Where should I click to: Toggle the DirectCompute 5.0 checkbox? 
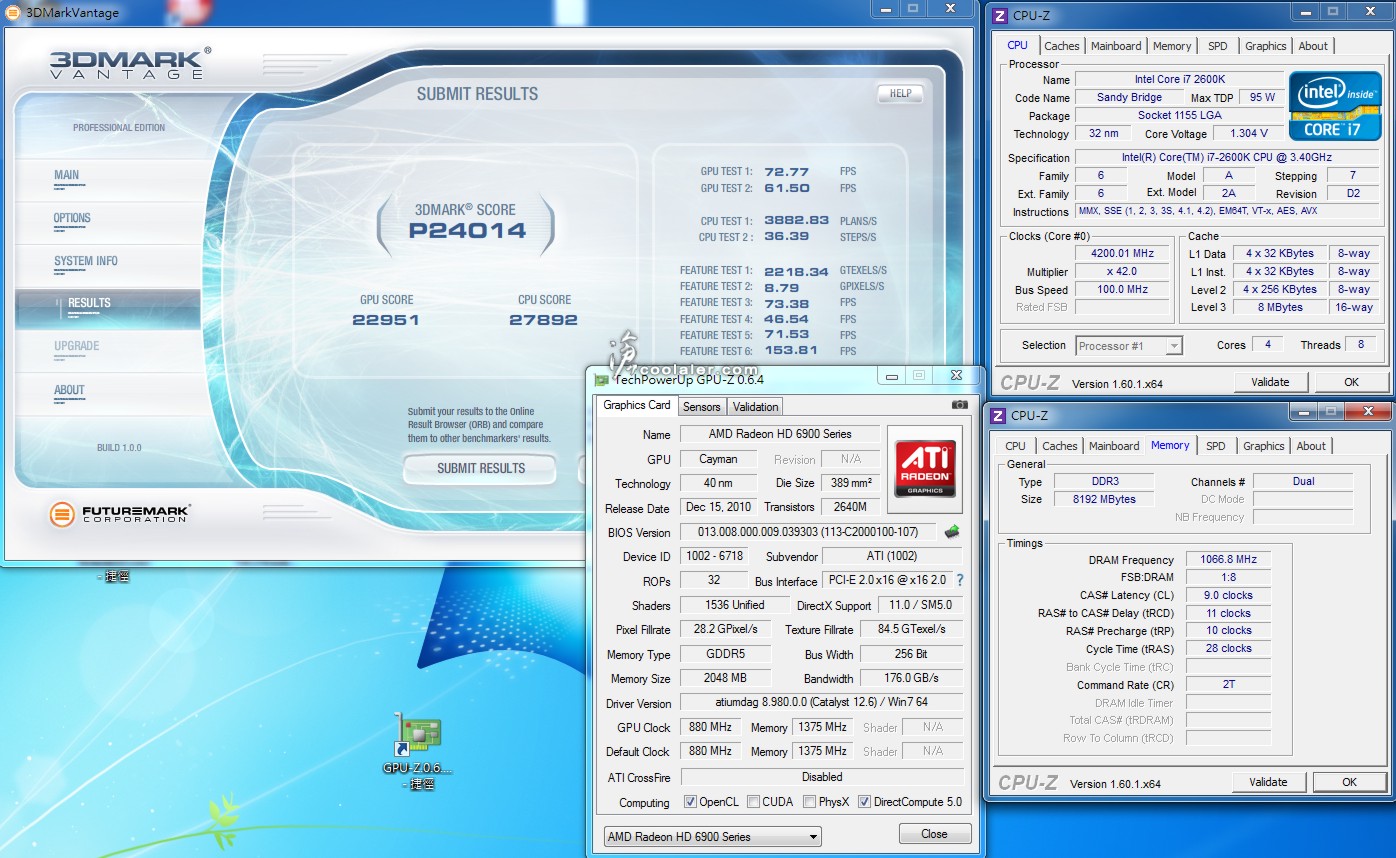coord(865,802)
